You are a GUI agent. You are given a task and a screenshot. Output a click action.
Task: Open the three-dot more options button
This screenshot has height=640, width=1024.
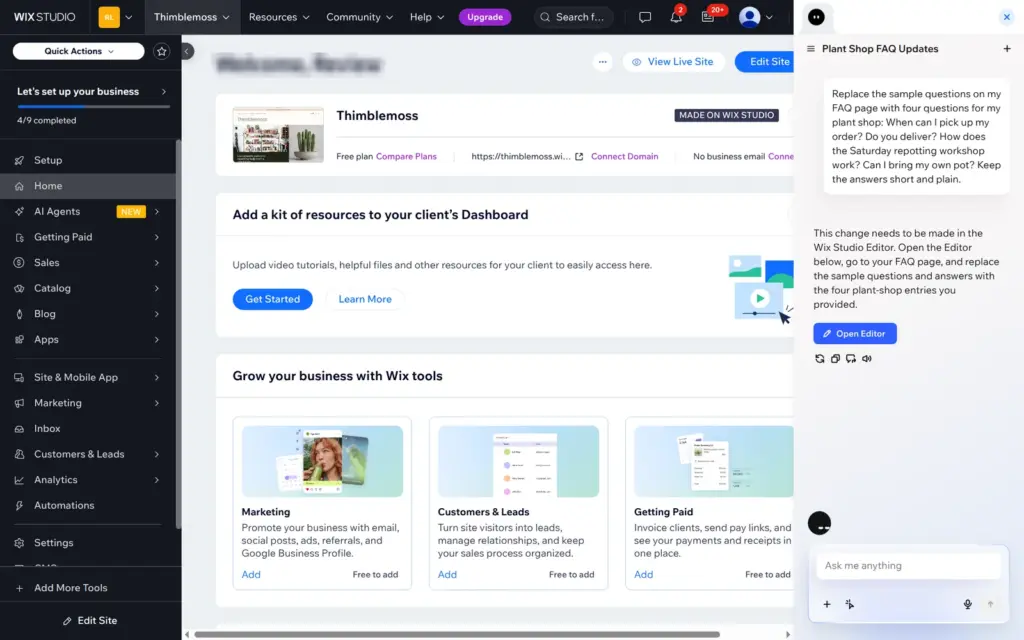602,62
